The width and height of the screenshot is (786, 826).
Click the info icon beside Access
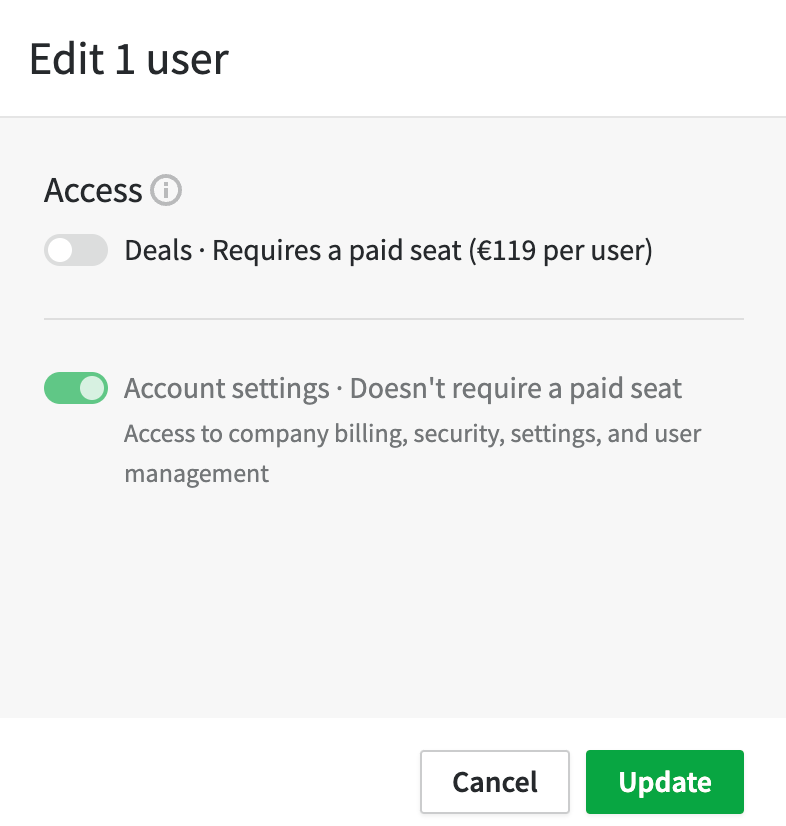point(166,190)
